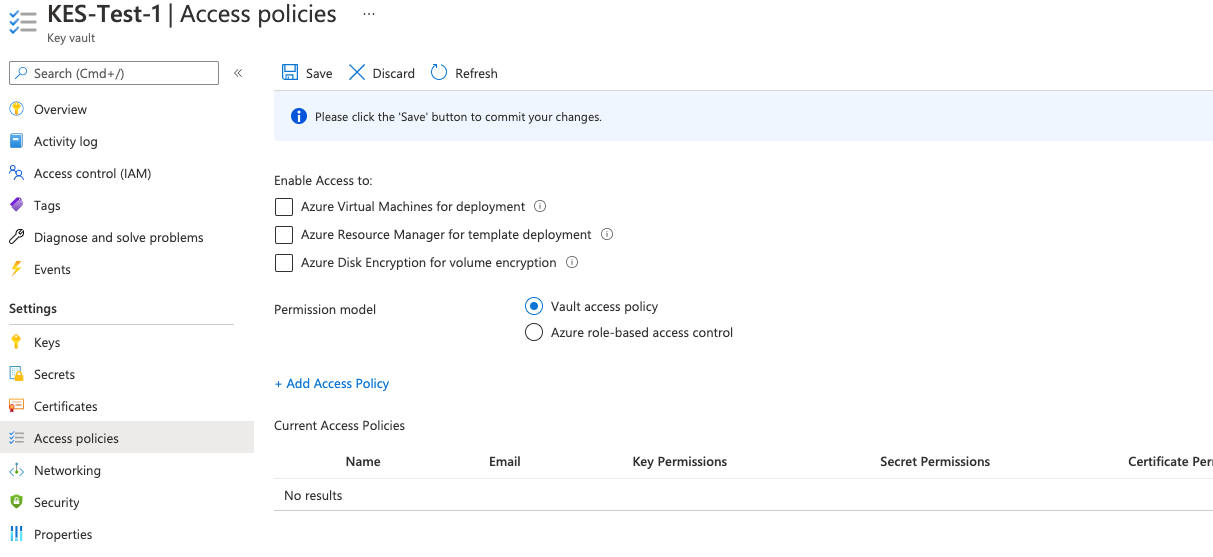Viewport: 1213px width, 557px height.
Task: Collapse the sidebar menu with chevron
Action: 238,73
